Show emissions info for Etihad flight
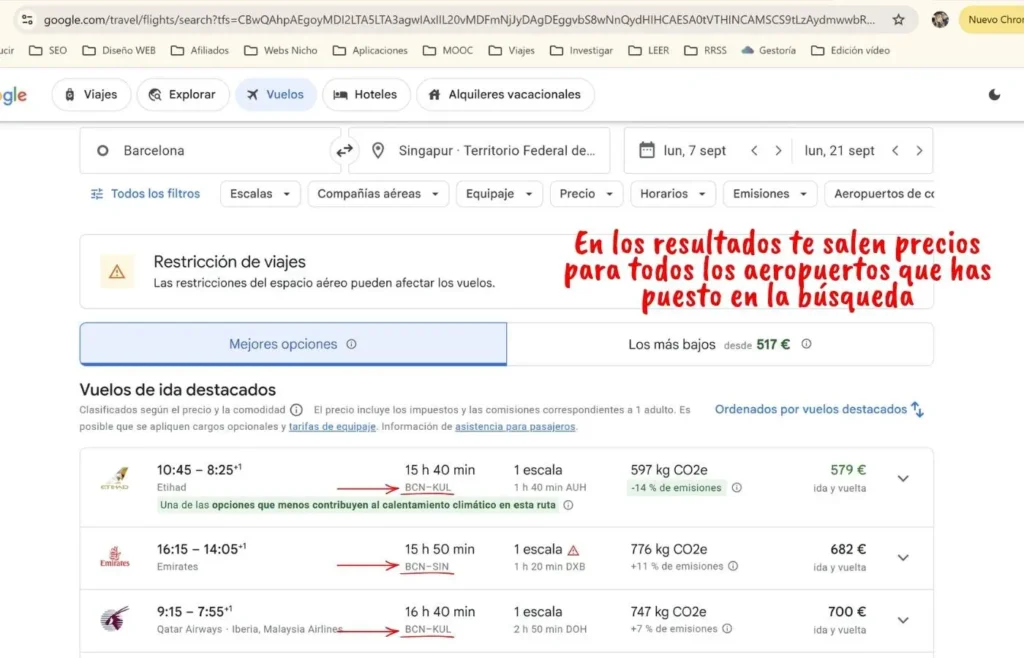This screenshot has width=1024, height=658. [737, 488]
